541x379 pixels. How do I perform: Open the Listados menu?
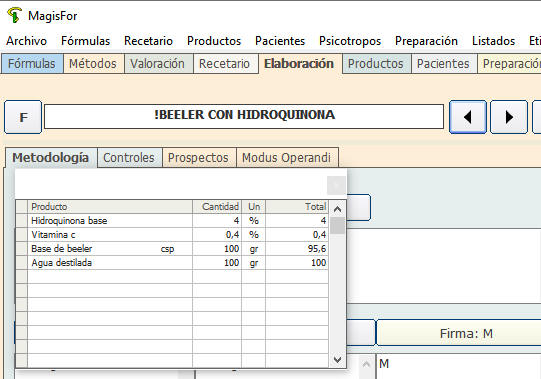click(x=493, y=41)
